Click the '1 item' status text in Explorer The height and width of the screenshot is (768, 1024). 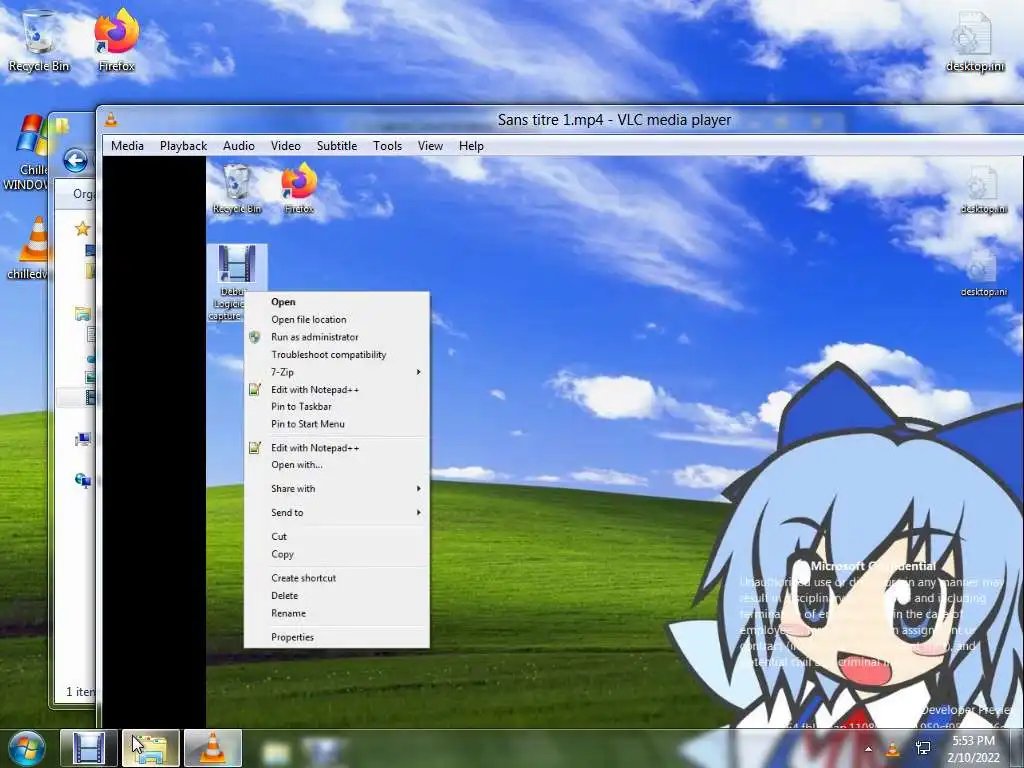[80, 691]
